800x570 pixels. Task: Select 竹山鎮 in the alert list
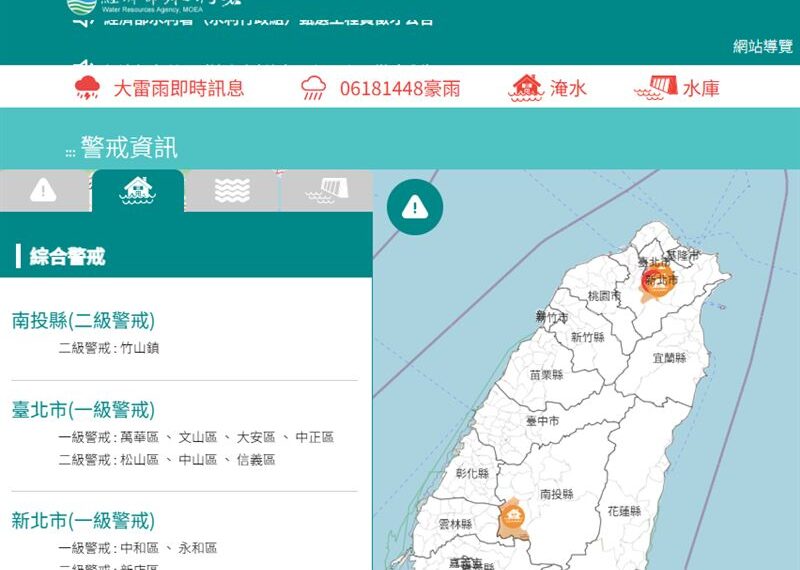pyautogui.click(x=140, y=348)
